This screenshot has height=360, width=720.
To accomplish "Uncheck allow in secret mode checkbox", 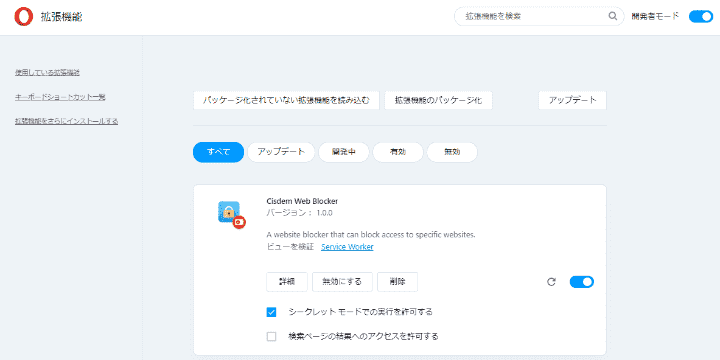I will 271,312.
